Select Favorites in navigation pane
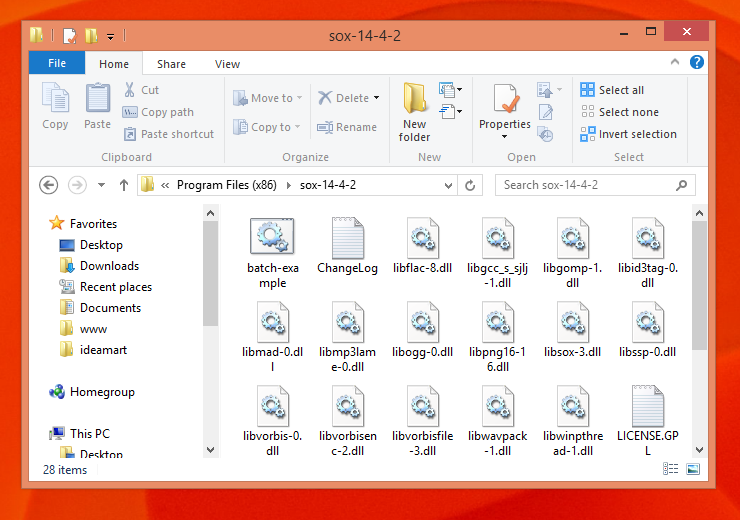 tap(84, 223)
